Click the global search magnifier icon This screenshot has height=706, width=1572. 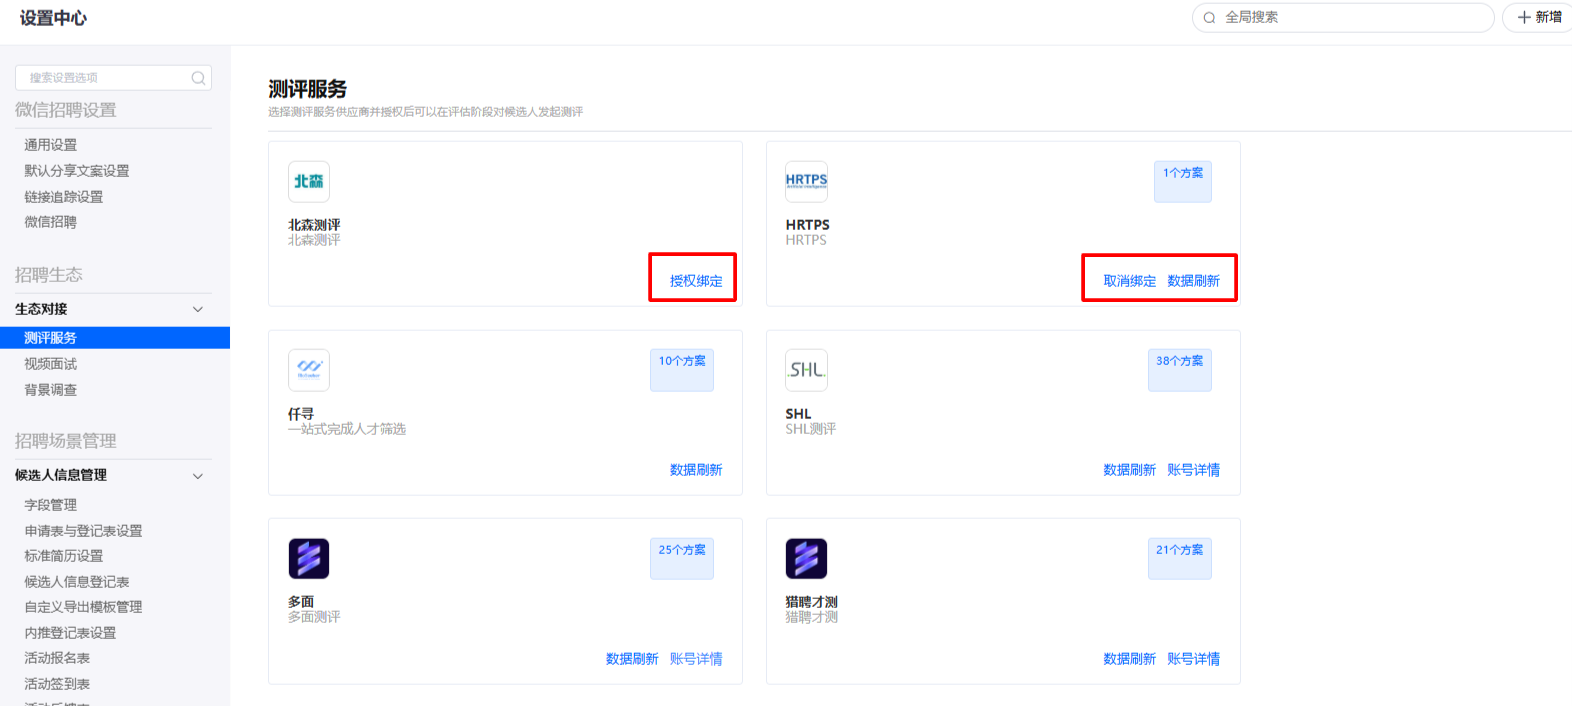[1210, 18]
